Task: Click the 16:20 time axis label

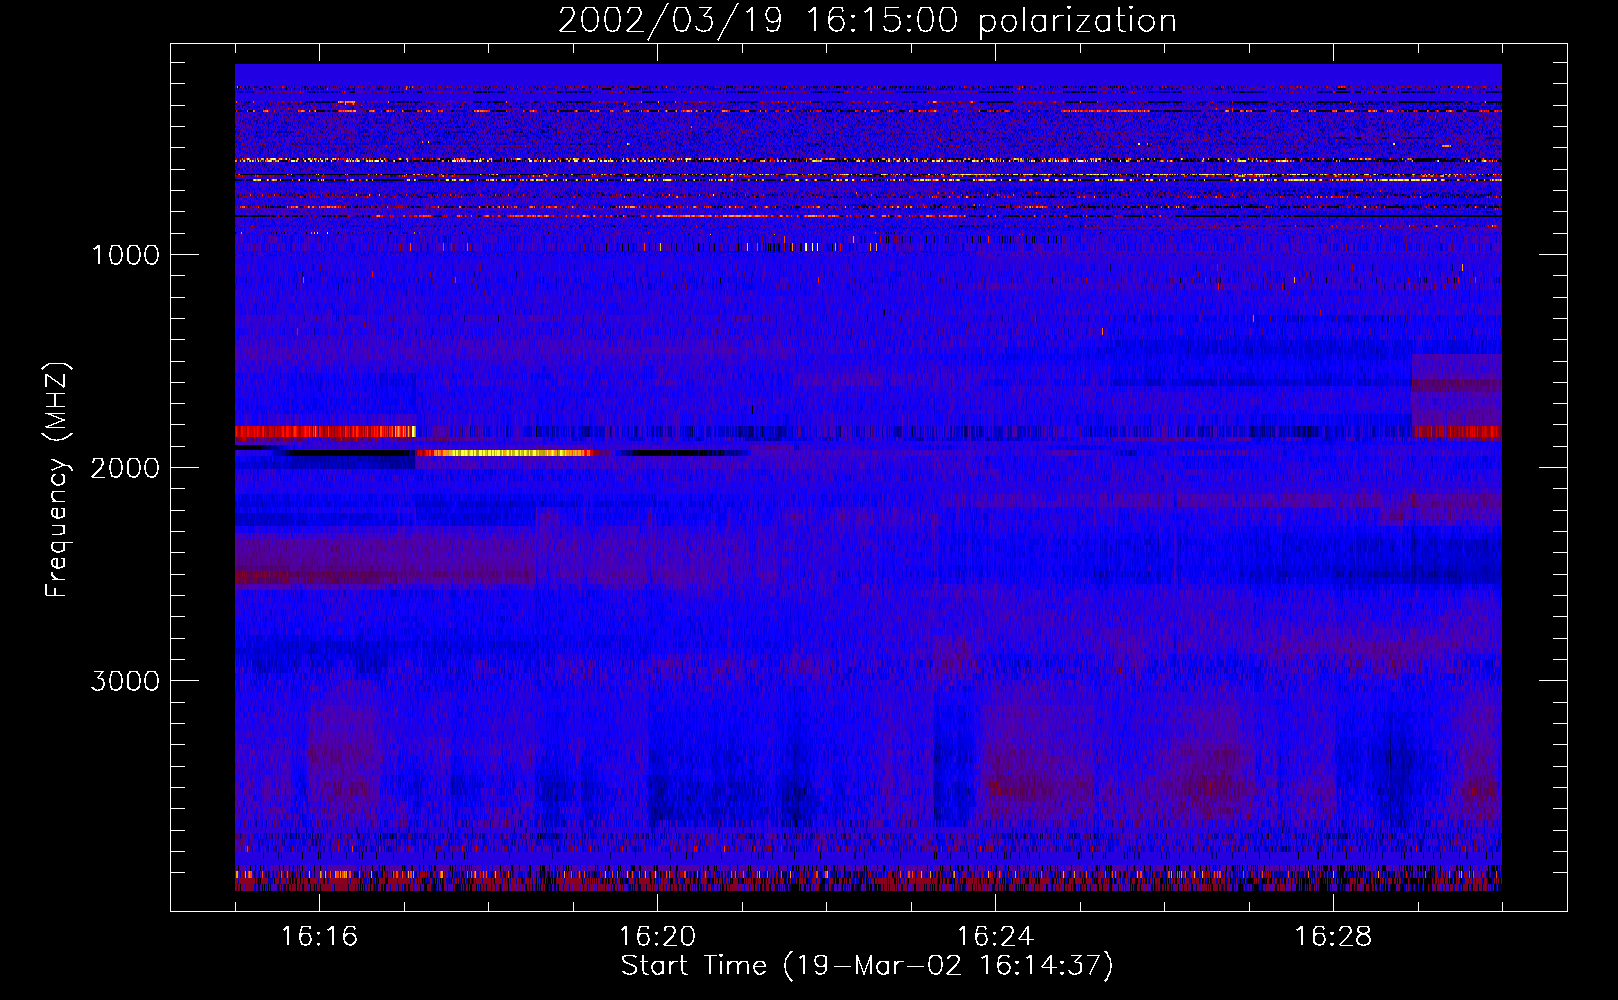Action: [x=657, y=937]
